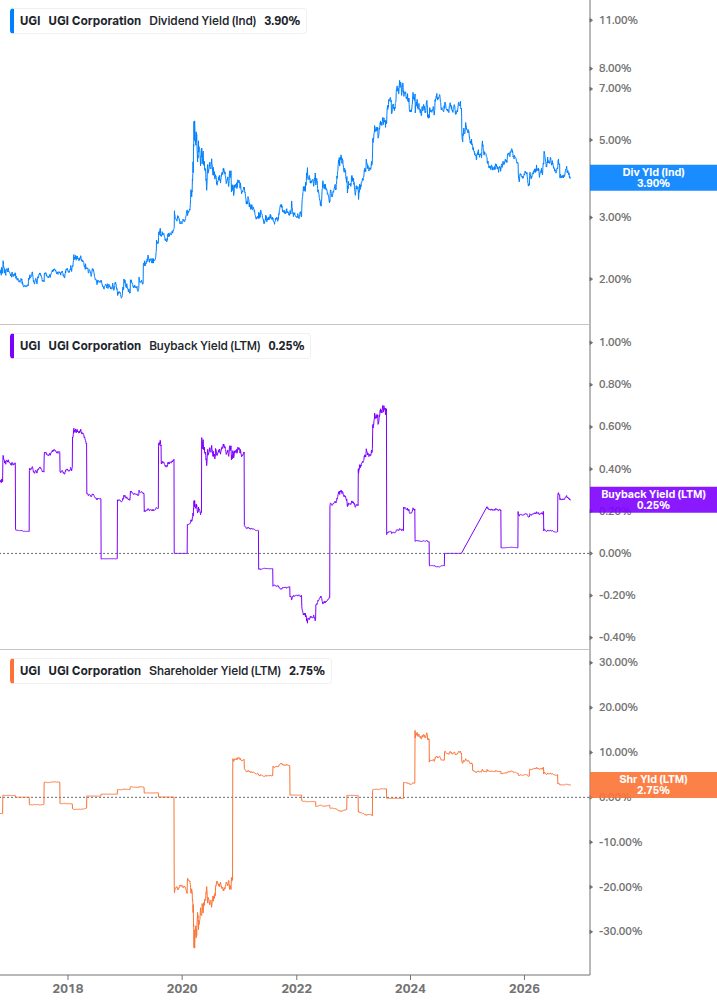Click the 3.90% value in Dividend Yield legend

coord(282,21)
